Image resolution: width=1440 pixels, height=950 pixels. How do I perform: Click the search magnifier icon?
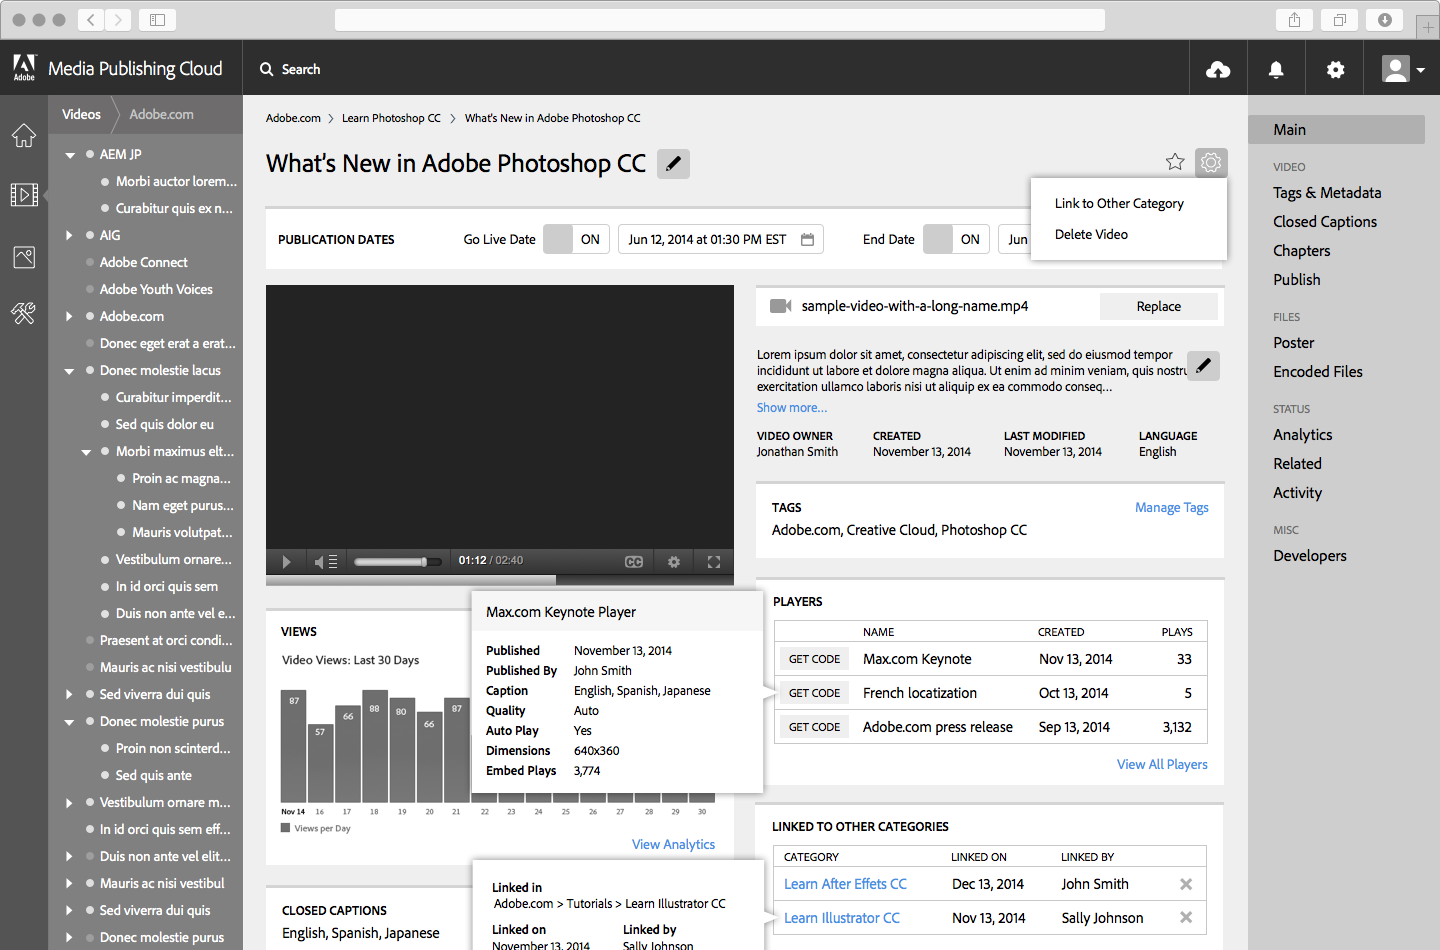(267, 69)
